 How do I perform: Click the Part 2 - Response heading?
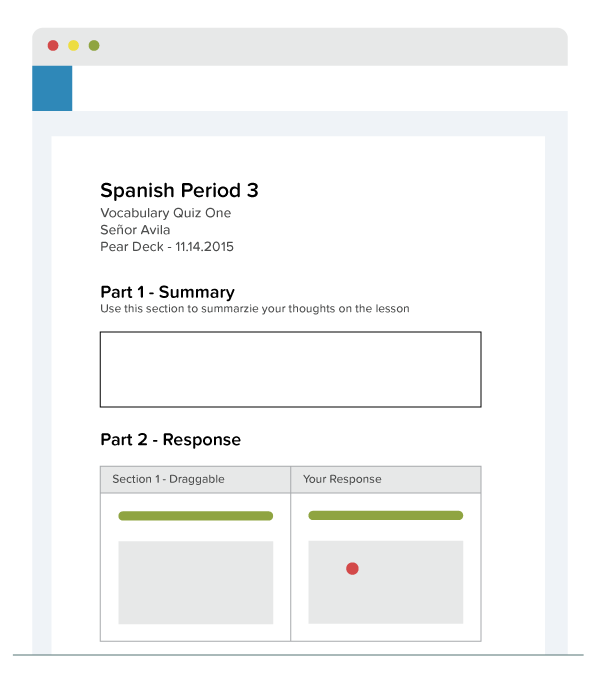tap(171, 440)
